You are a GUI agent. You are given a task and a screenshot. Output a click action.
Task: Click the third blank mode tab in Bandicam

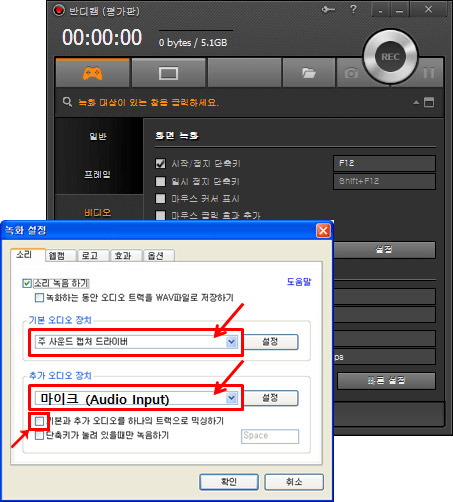coord(244,73)
